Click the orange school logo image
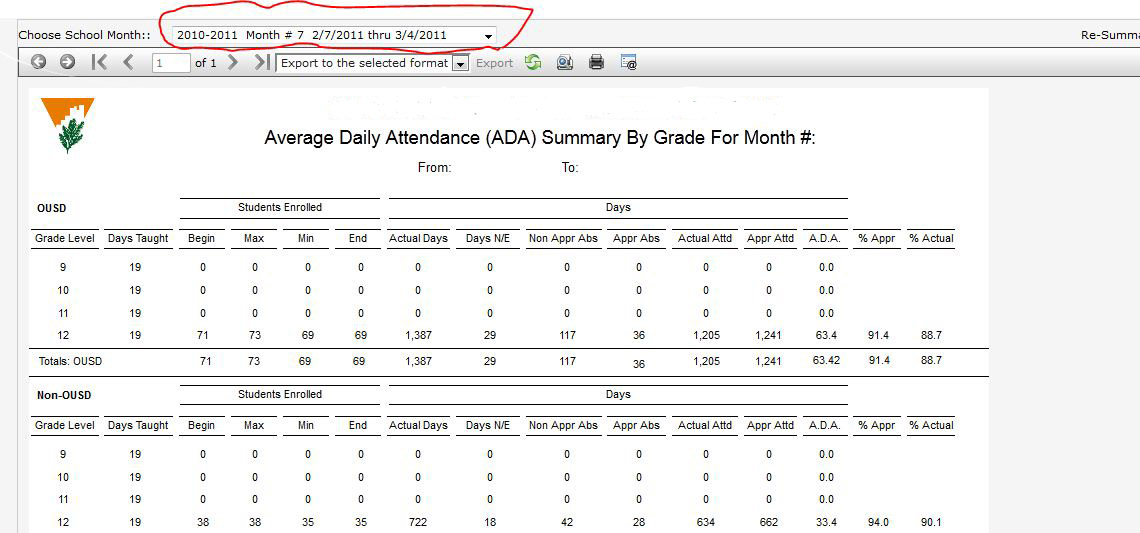 click(68, 125)
